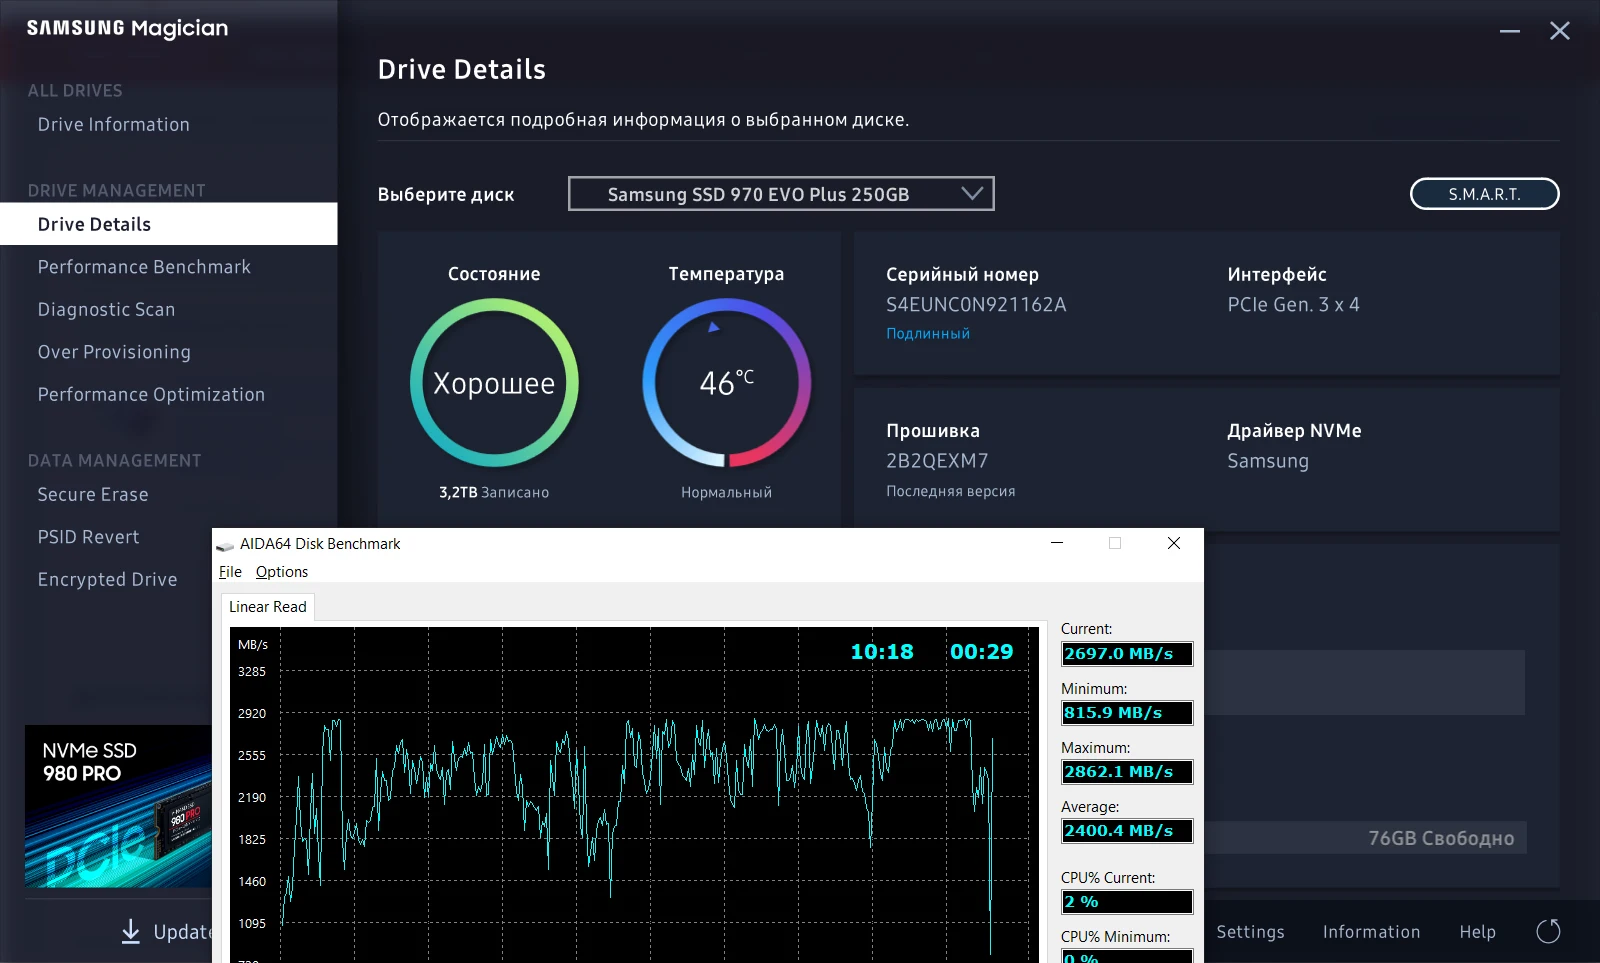Select Secure Erase from sidebar
This screenshot has height=963, width=1600.
coord(93,495)
